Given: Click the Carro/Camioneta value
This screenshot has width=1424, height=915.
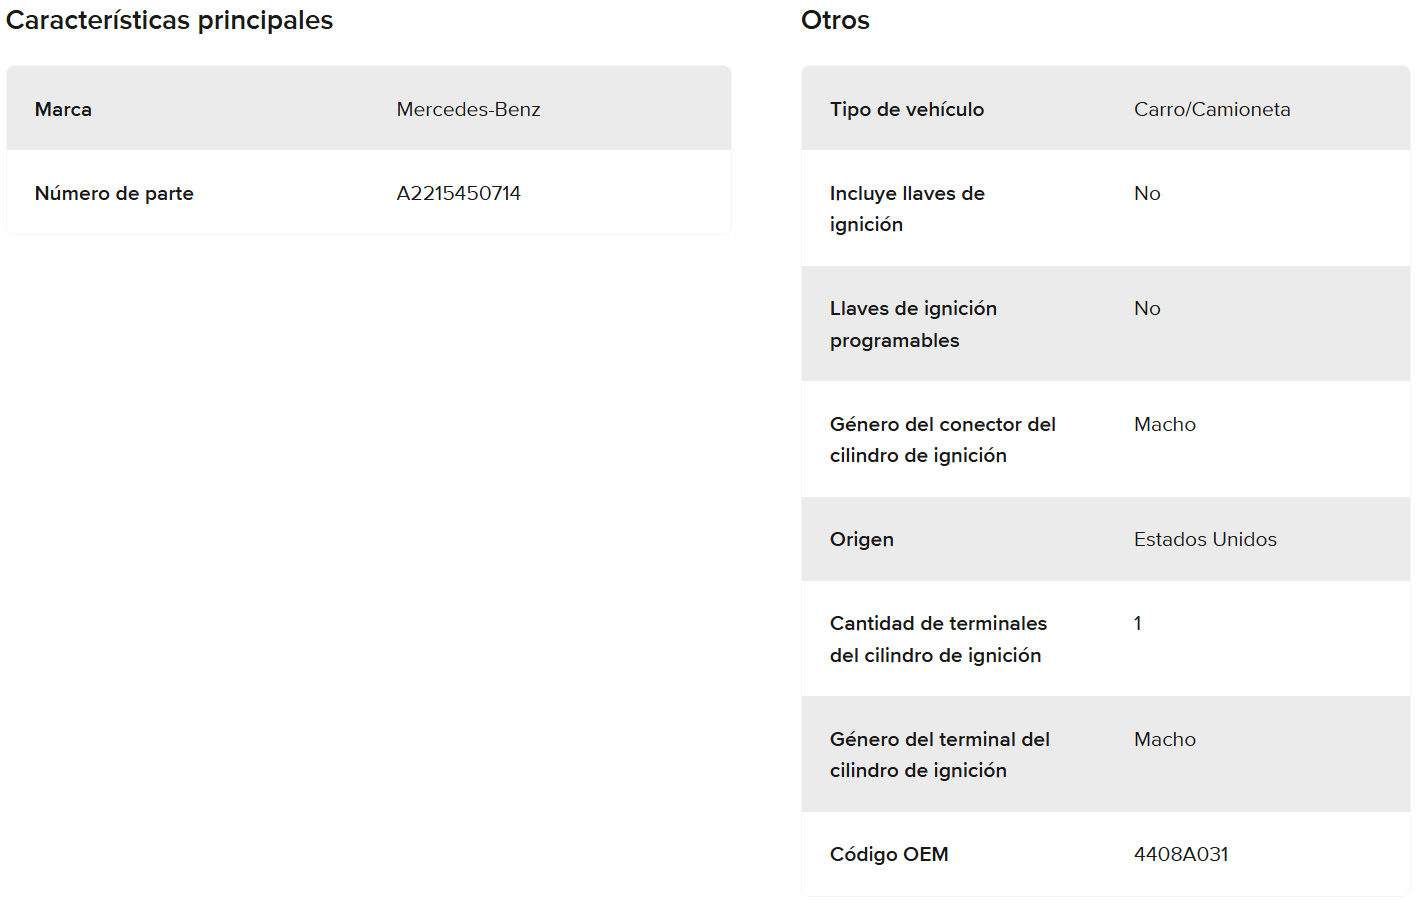Looking at the screenshot, I should pyautogui.click(x=1211, y=109).
